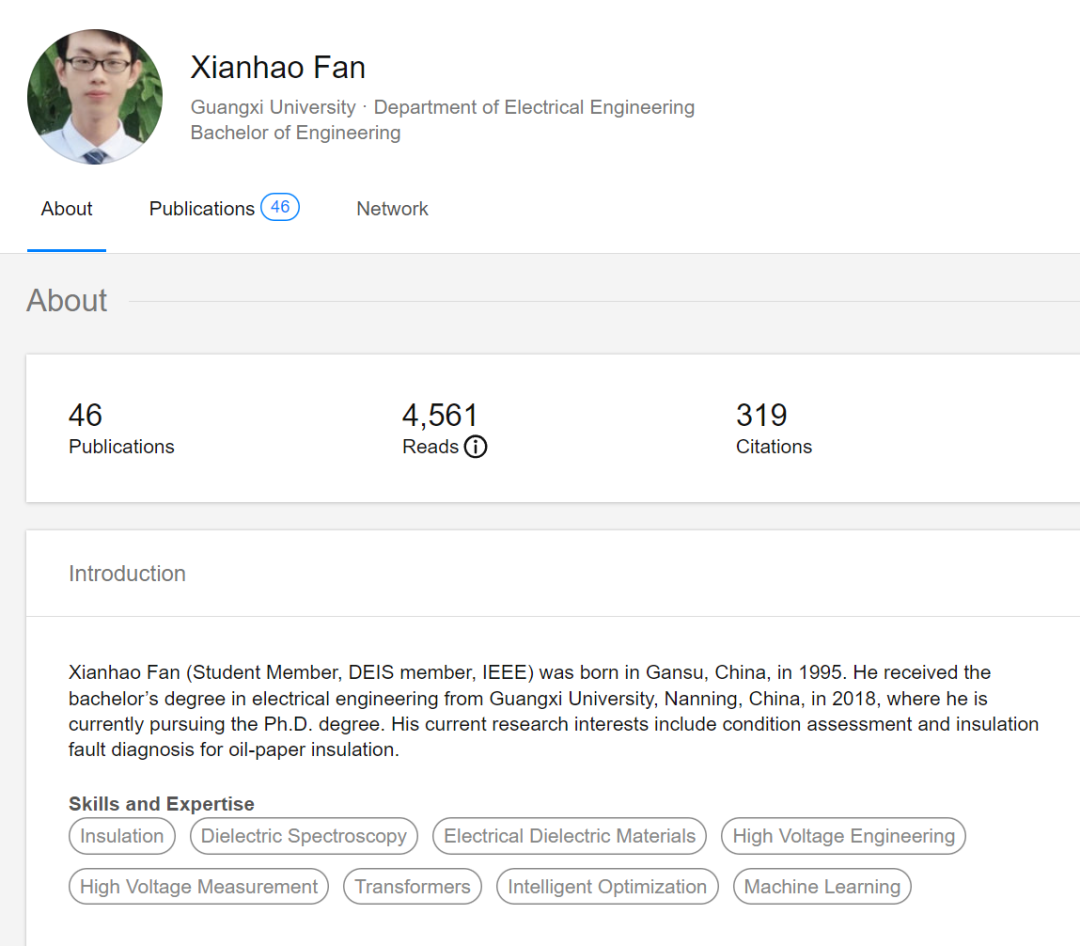This screenshot has width=1080, height=946.
Task: Click the Guangxi University affiliation link
Action: point(273,107)
